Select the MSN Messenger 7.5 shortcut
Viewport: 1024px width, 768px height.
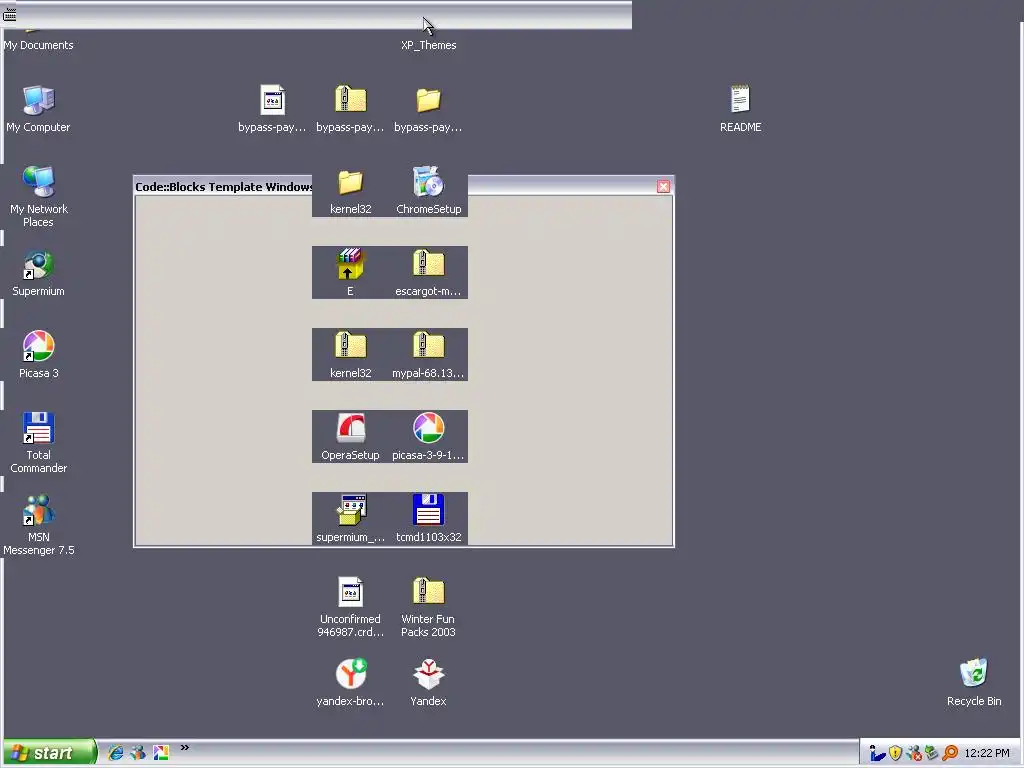pos(39,510)
